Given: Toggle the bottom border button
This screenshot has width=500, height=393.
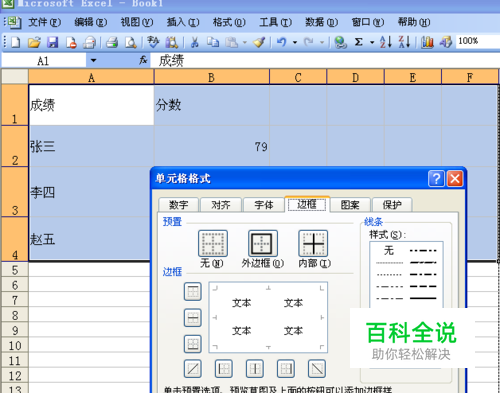Looking at the screenshot, I should coord(193,344).
